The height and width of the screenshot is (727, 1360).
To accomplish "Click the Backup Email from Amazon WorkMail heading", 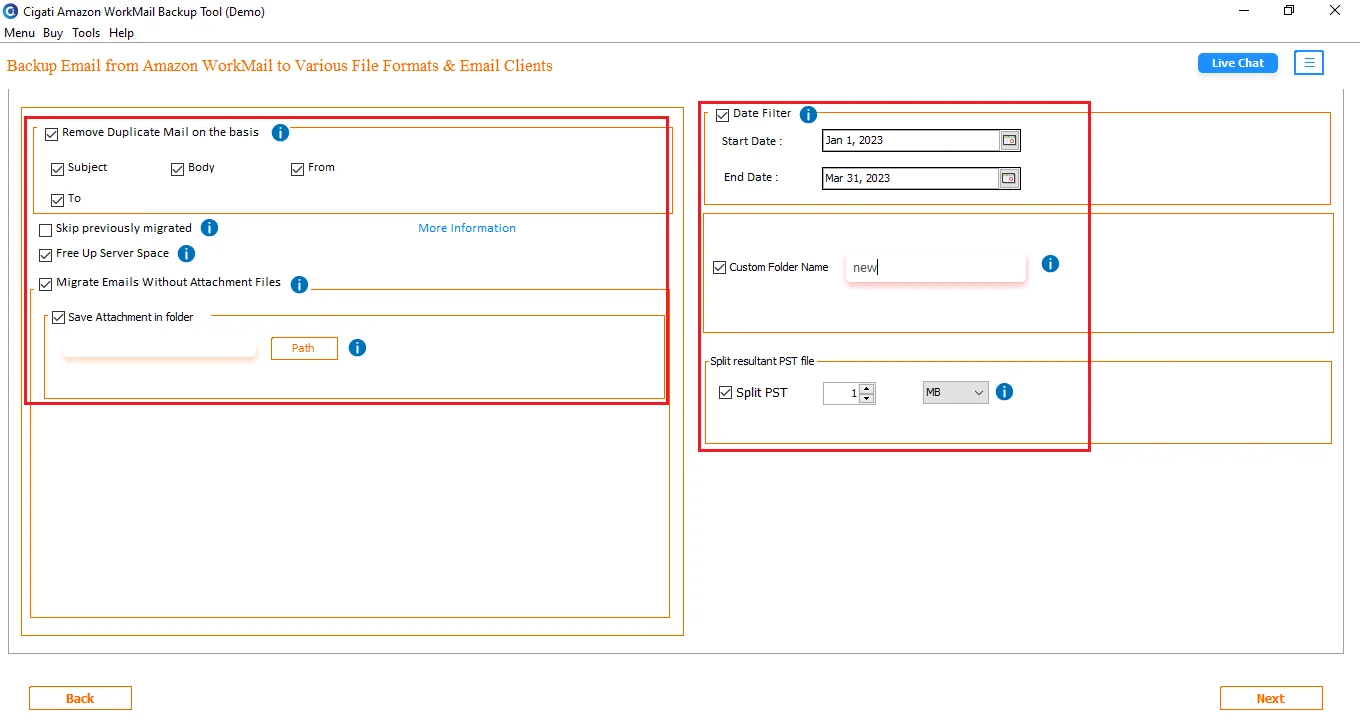I will pyautogui.click(x=280, y=66).
